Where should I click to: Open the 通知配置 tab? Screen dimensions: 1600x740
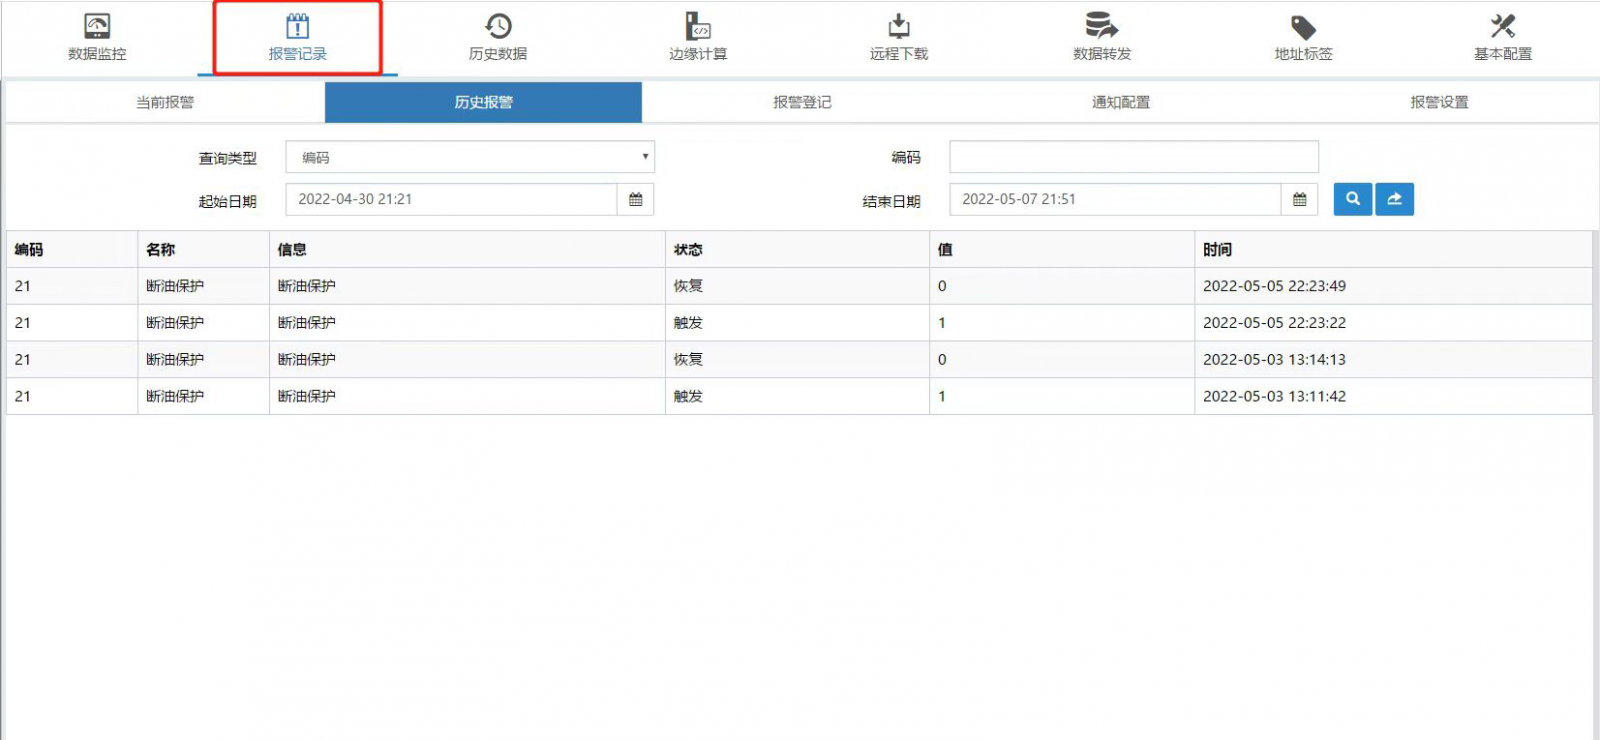coord(1120,102)
